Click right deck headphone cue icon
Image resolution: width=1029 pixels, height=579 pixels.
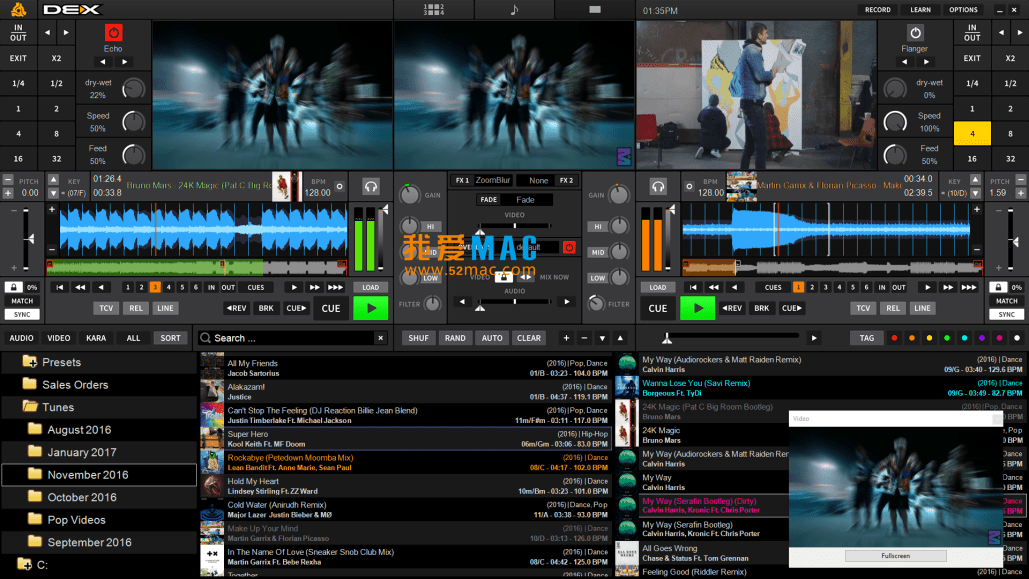coord(658,187)
